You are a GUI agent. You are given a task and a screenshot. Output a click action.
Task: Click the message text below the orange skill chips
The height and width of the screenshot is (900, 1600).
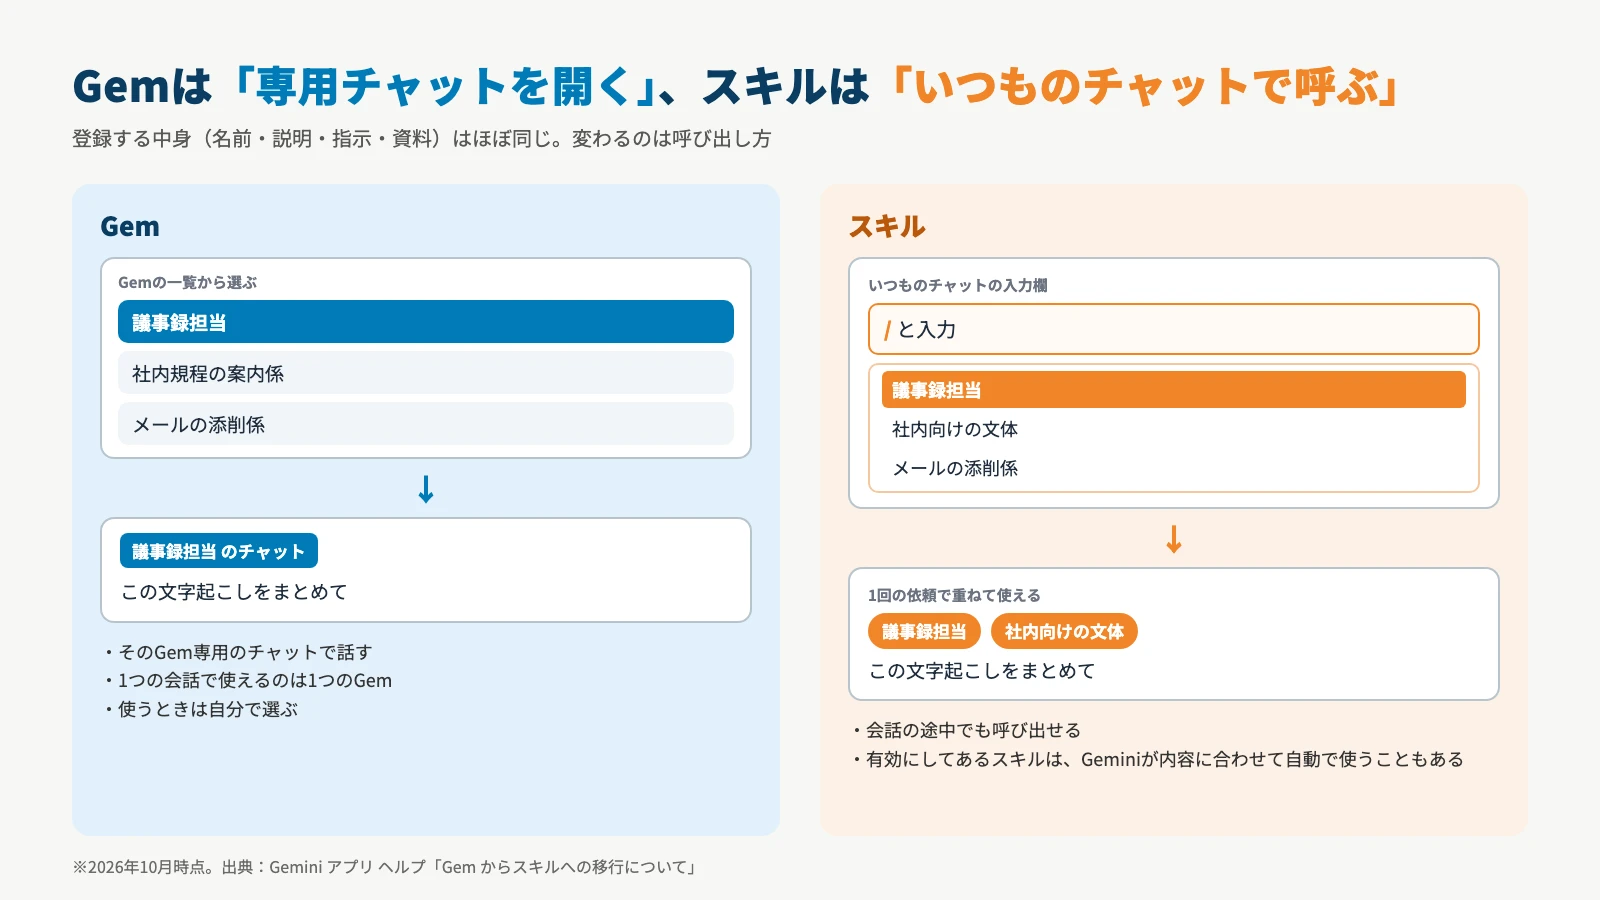click(982, 671)
